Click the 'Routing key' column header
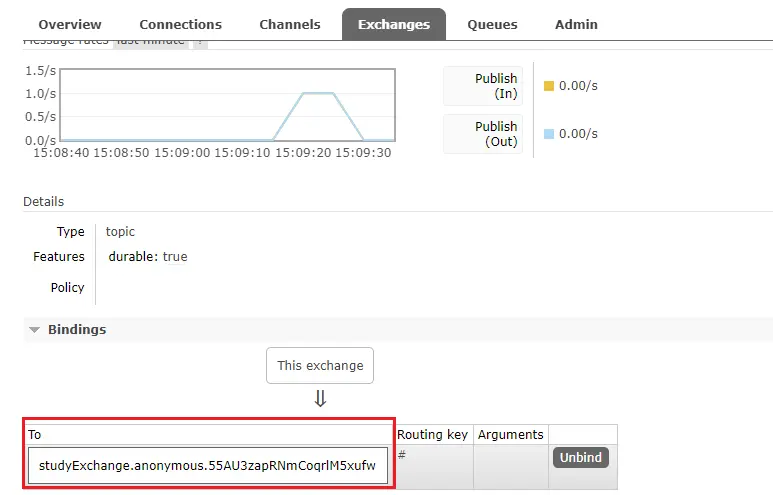Image resolution: width=773 pixels, height=495 pixels. click(432, 434)
